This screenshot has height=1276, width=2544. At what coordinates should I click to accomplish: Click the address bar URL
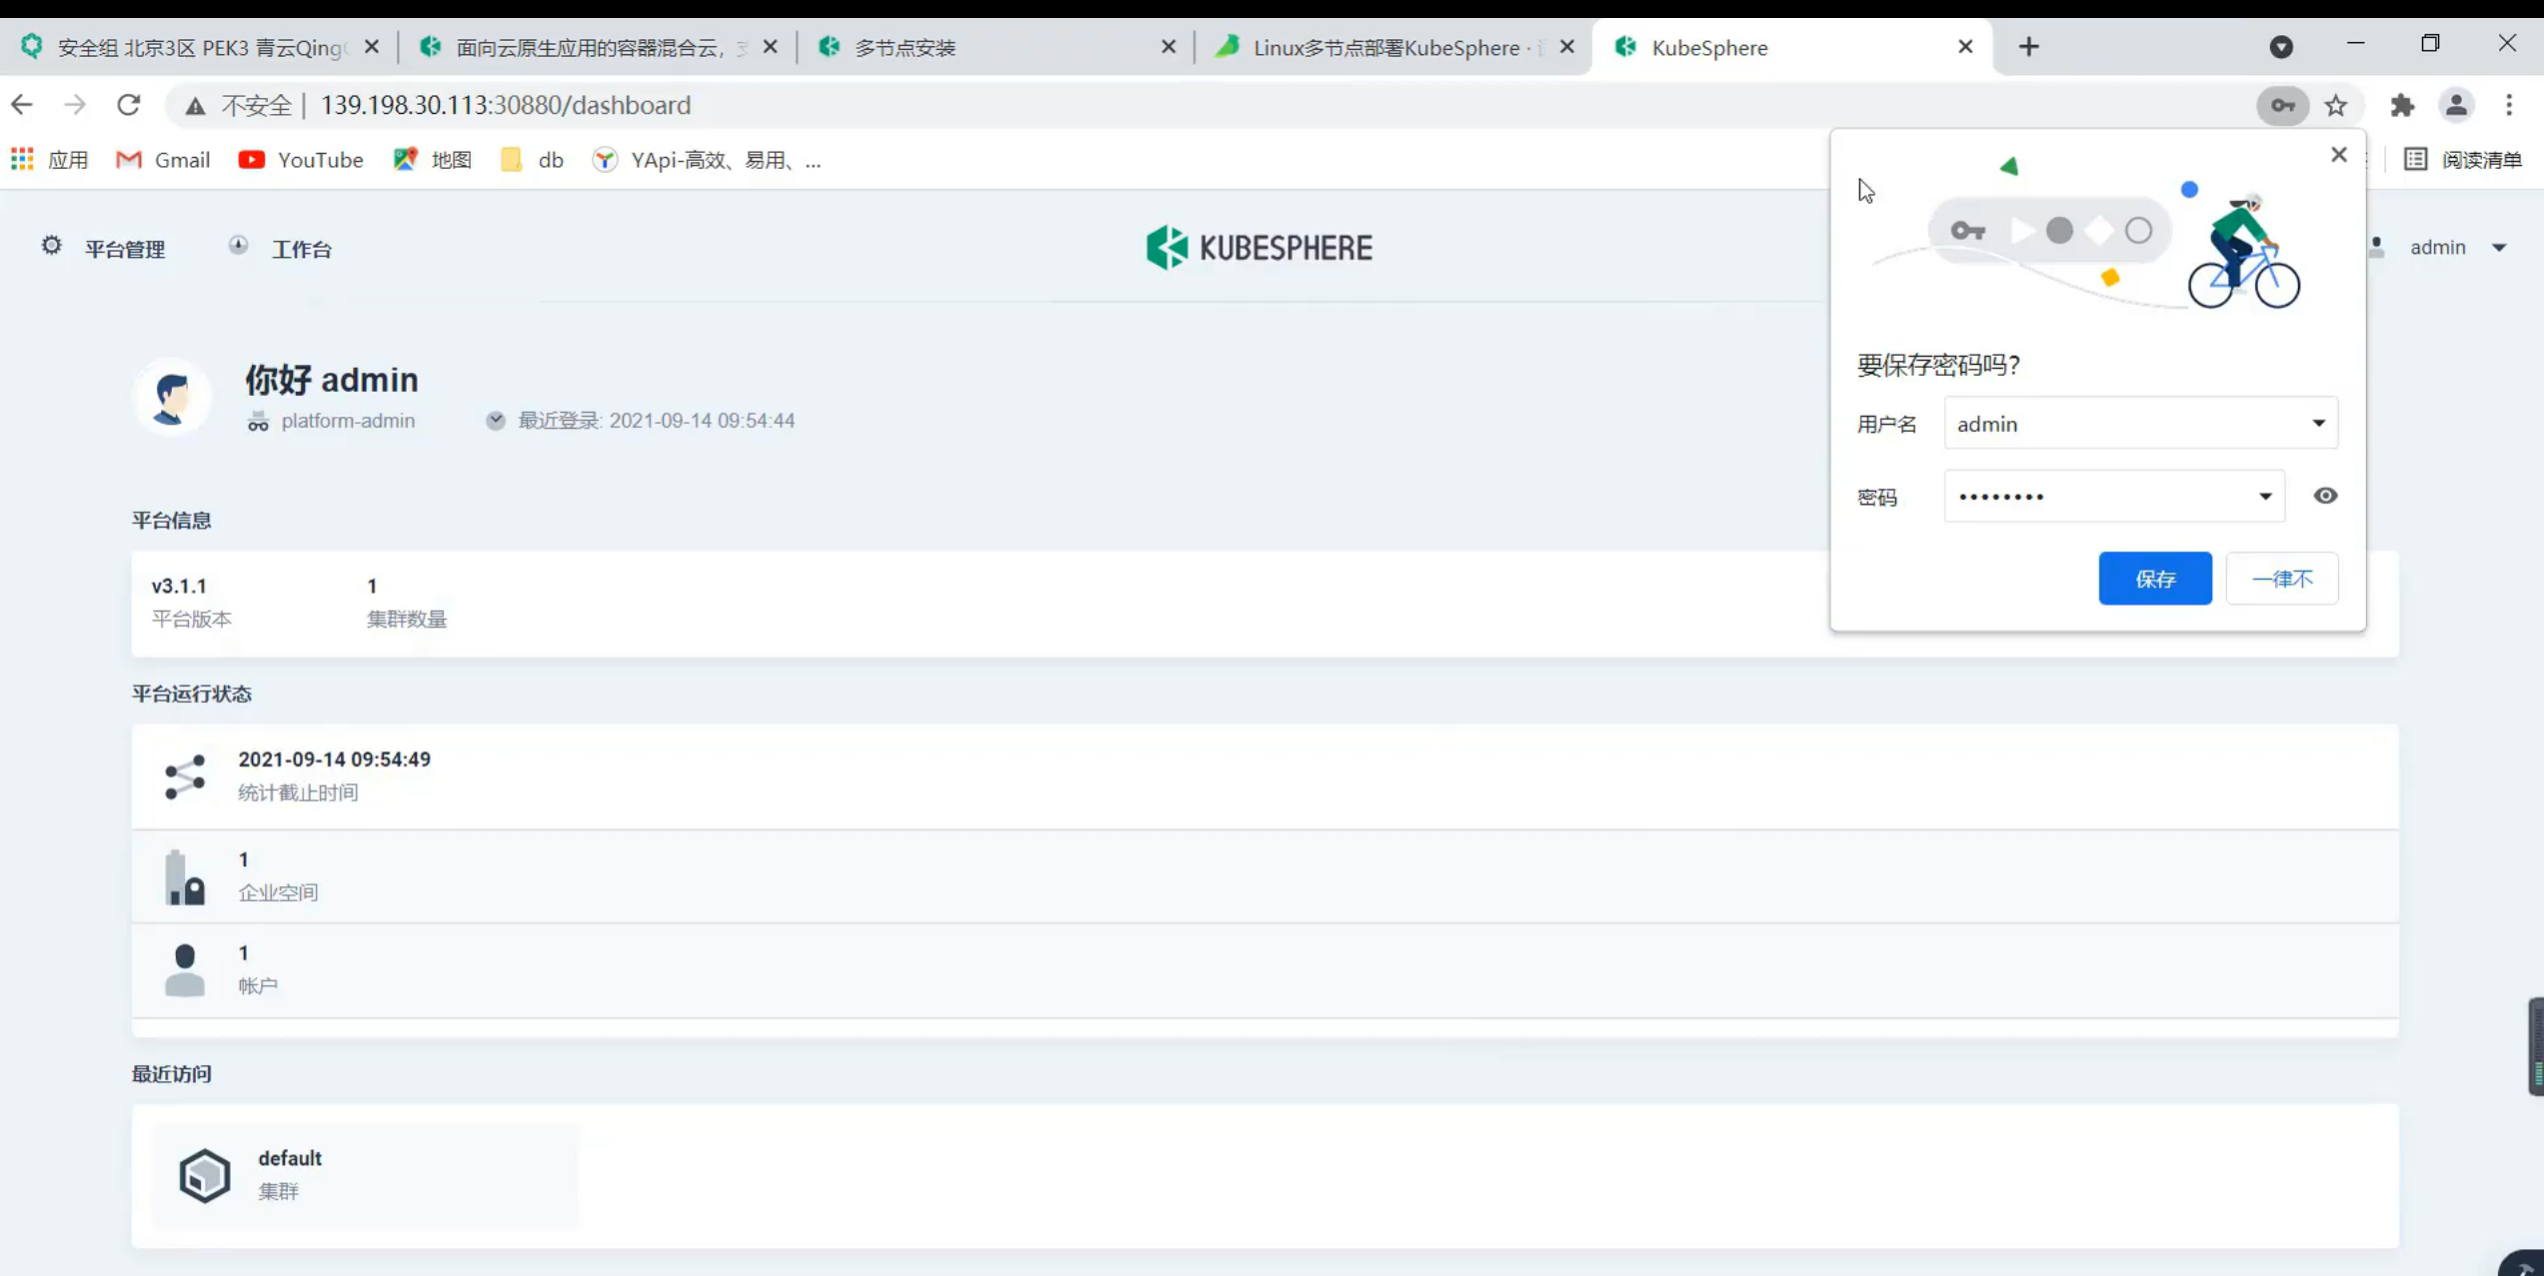(506, 105)
